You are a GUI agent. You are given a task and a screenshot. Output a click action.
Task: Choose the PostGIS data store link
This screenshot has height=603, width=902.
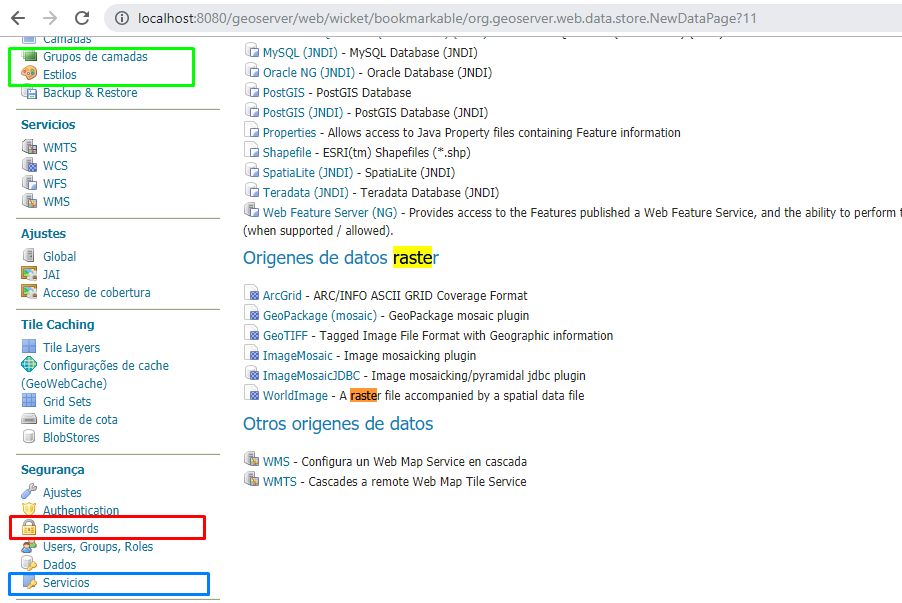284,93
